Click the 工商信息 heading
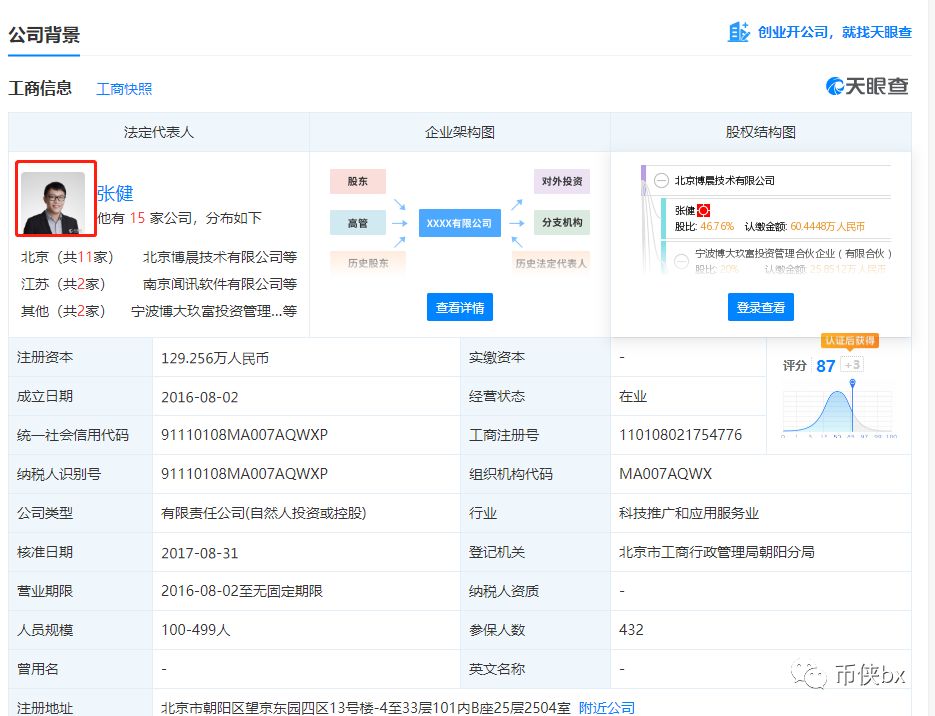935x716 pixels. point(40,88)
